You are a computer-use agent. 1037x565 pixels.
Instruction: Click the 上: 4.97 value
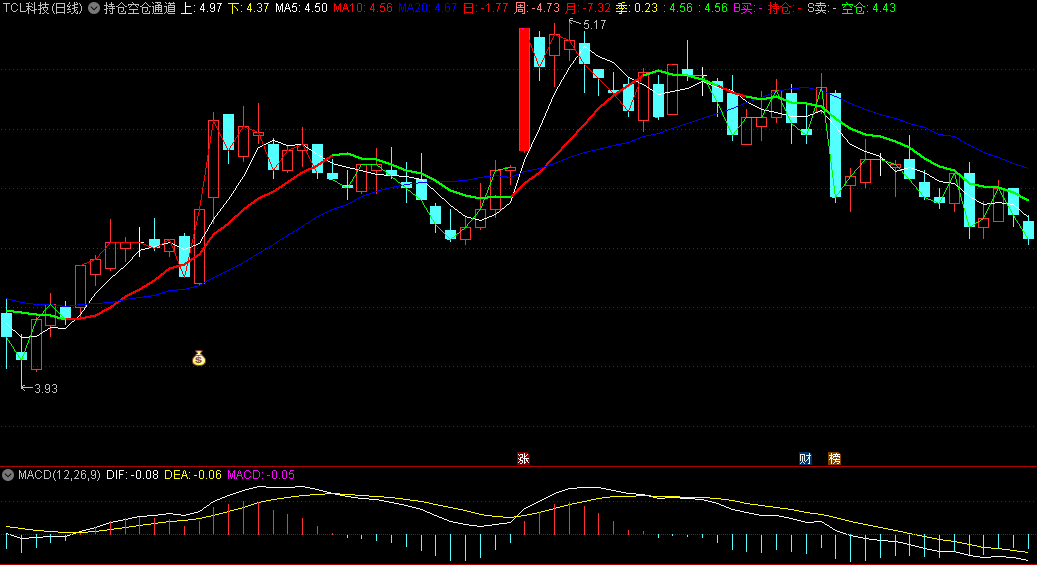[201, 8]
